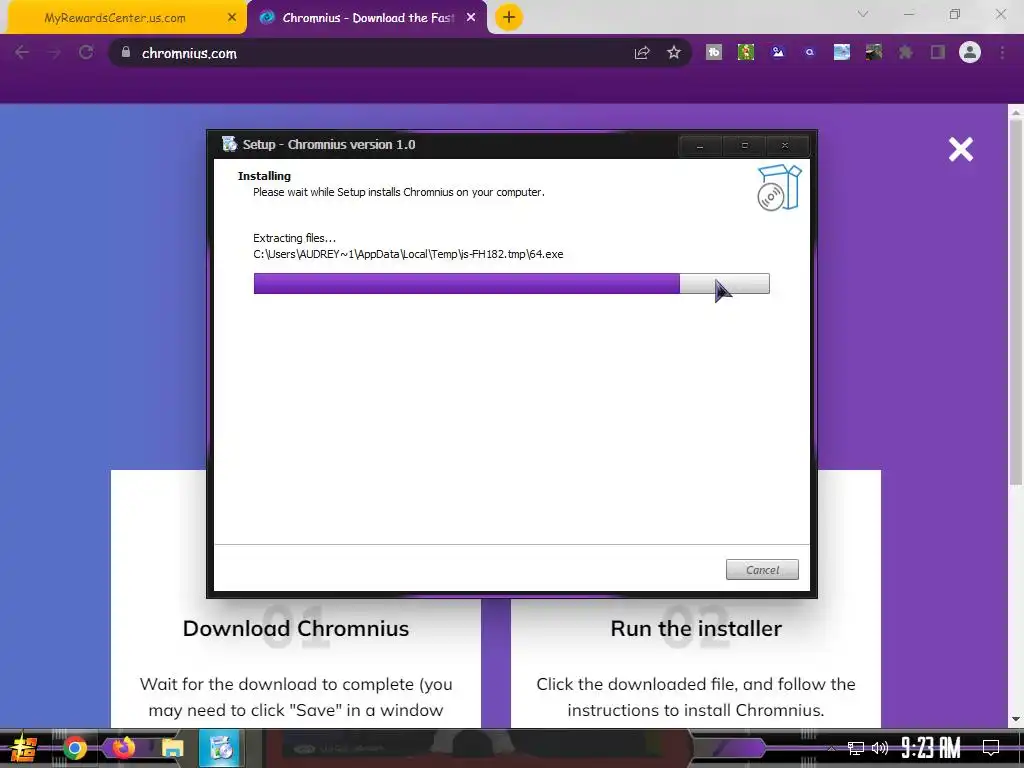Screen dimensions: 1024x768
Task: Close the Chromnius browser tab
Action: pyautogui.click(x=471, y=18)
